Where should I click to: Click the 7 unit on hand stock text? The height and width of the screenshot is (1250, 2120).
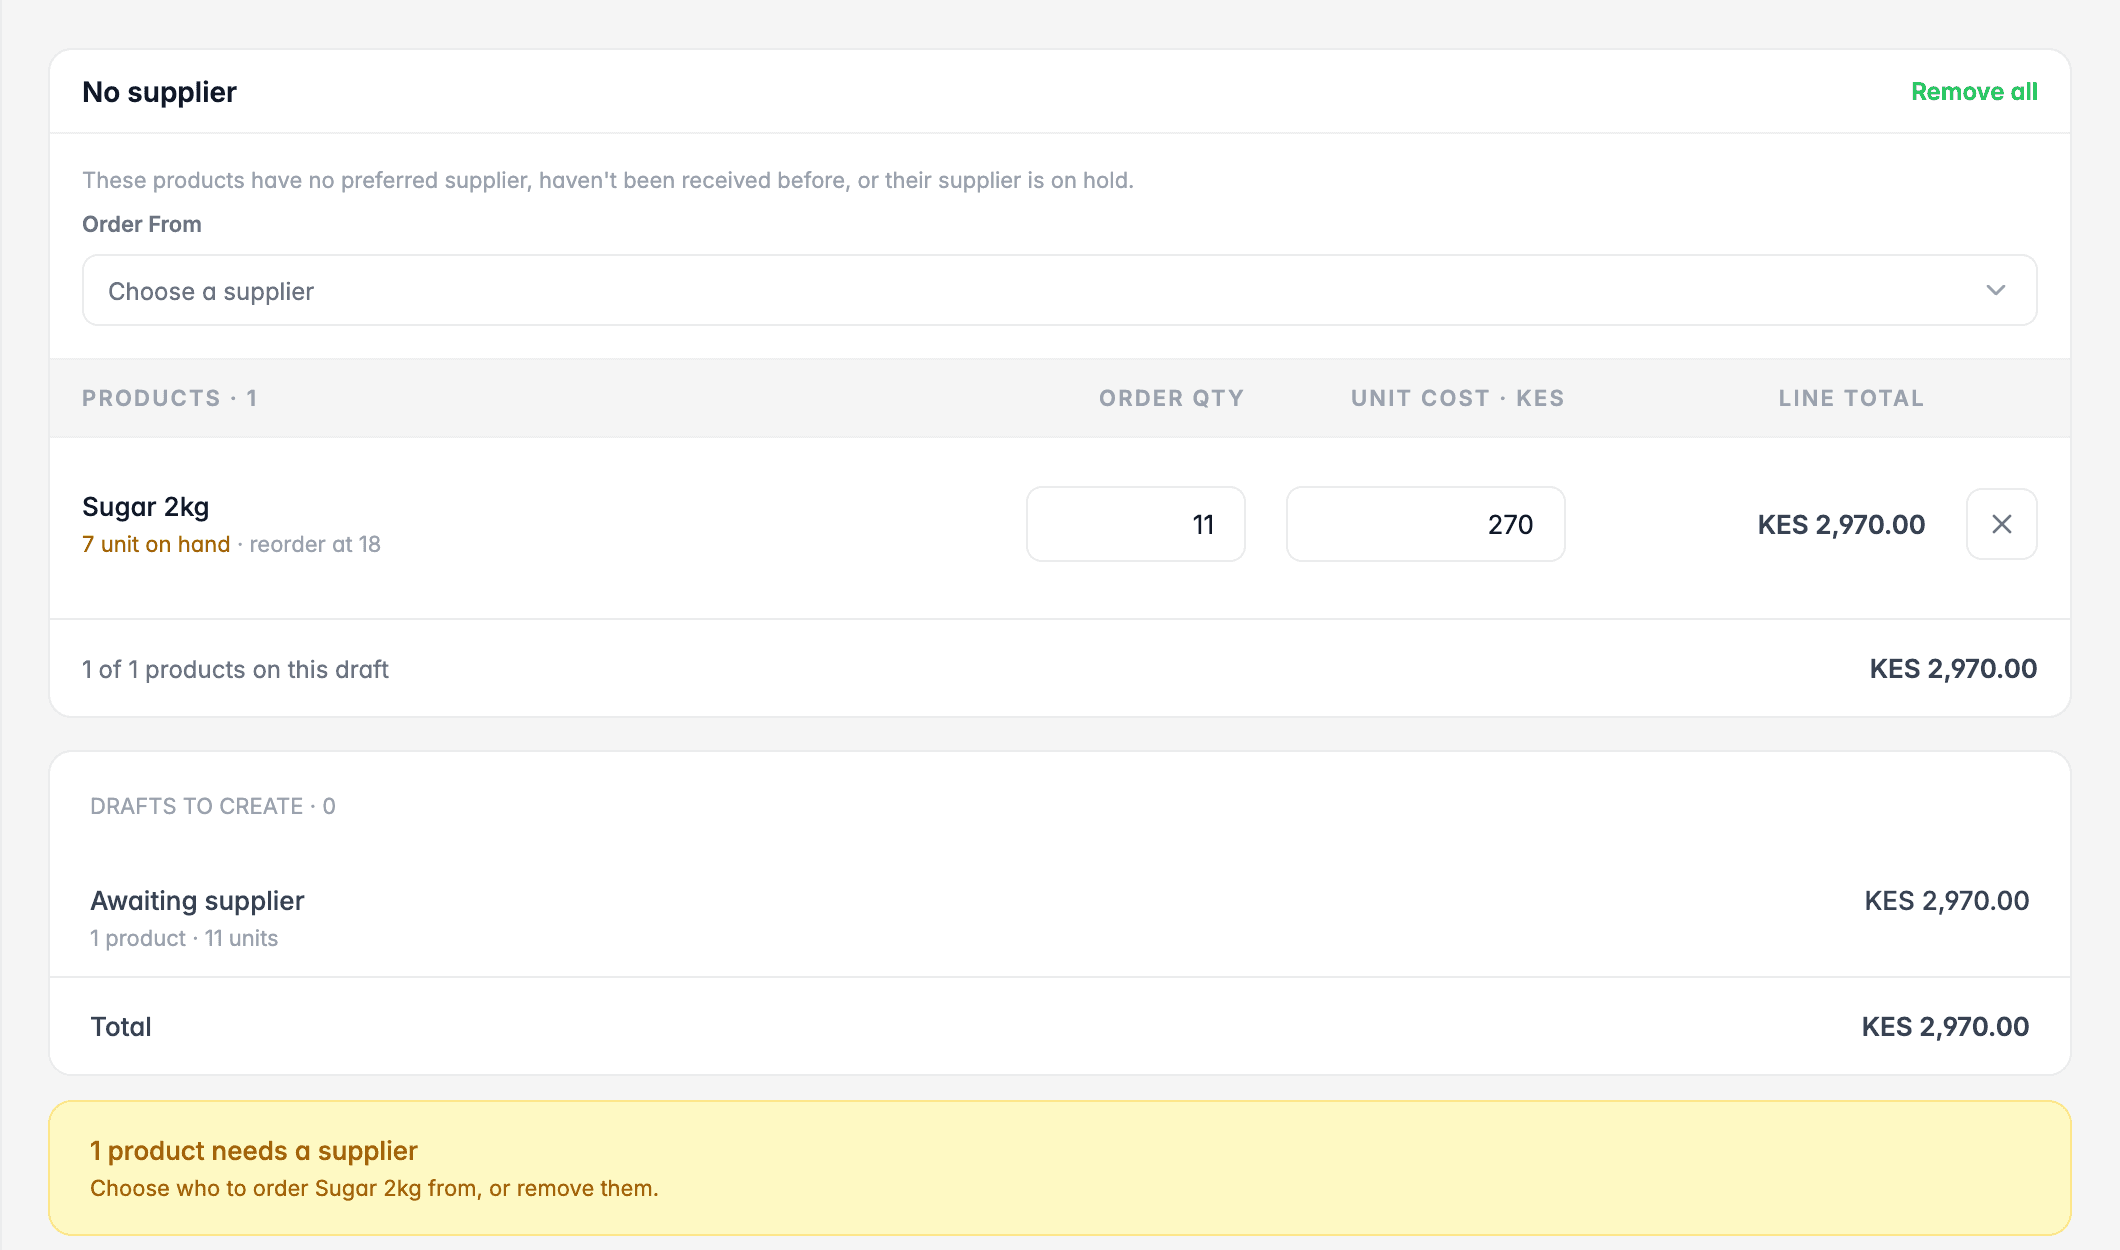[156, 544]
